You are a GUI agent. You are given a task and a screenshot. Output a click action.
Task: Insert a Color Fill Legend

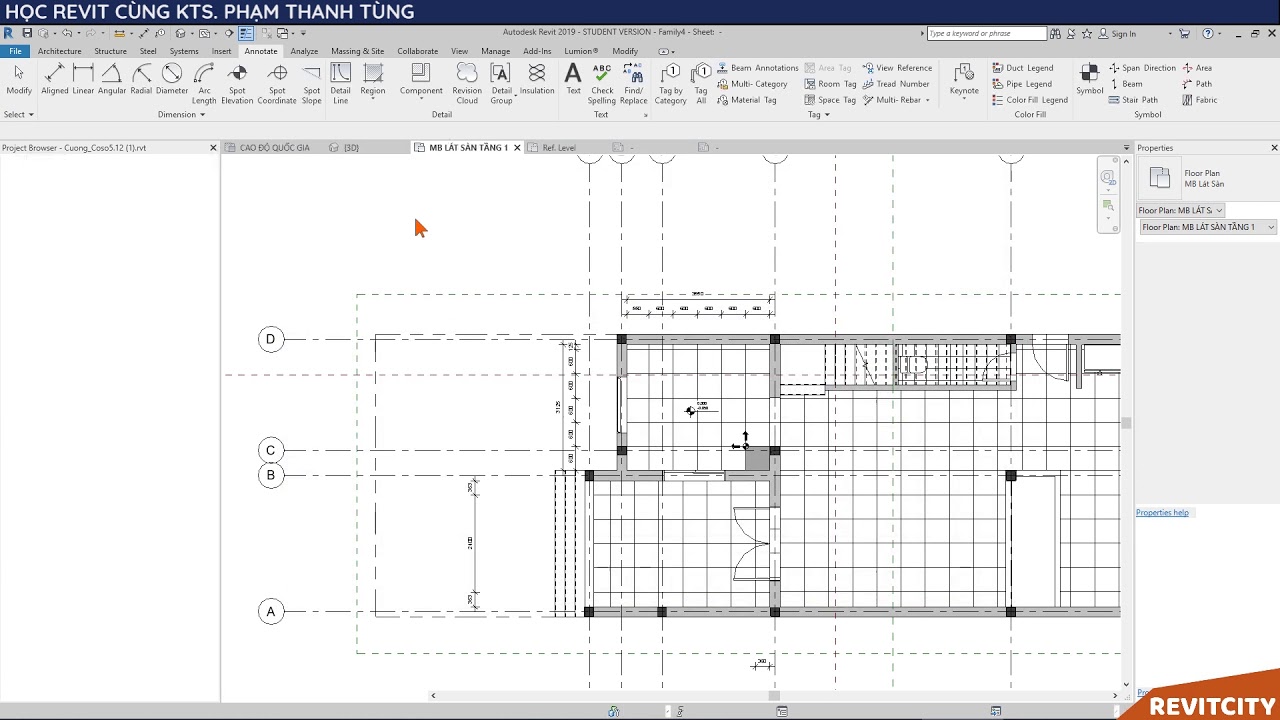1030,100
